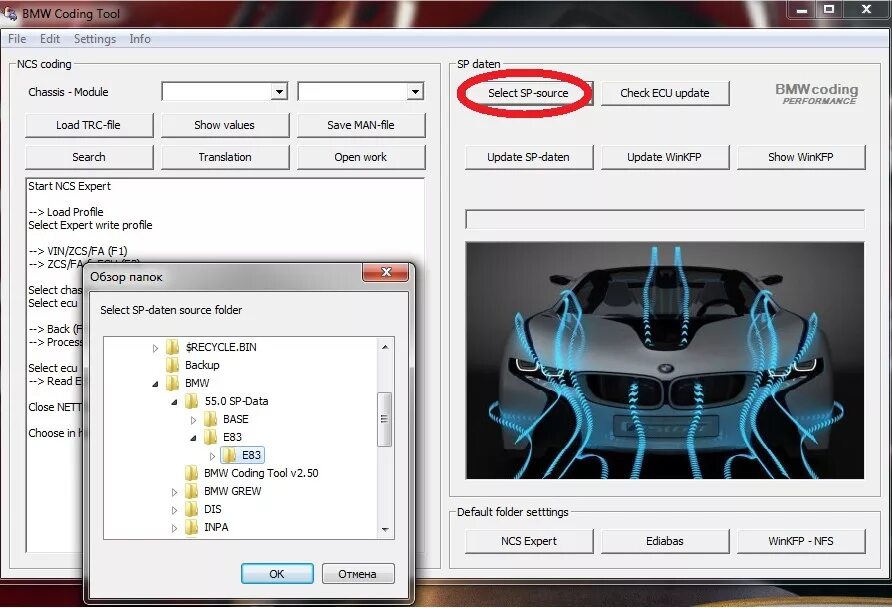Click the Show values button
This screenshot has width=892, height=608.
click(225, 125)
